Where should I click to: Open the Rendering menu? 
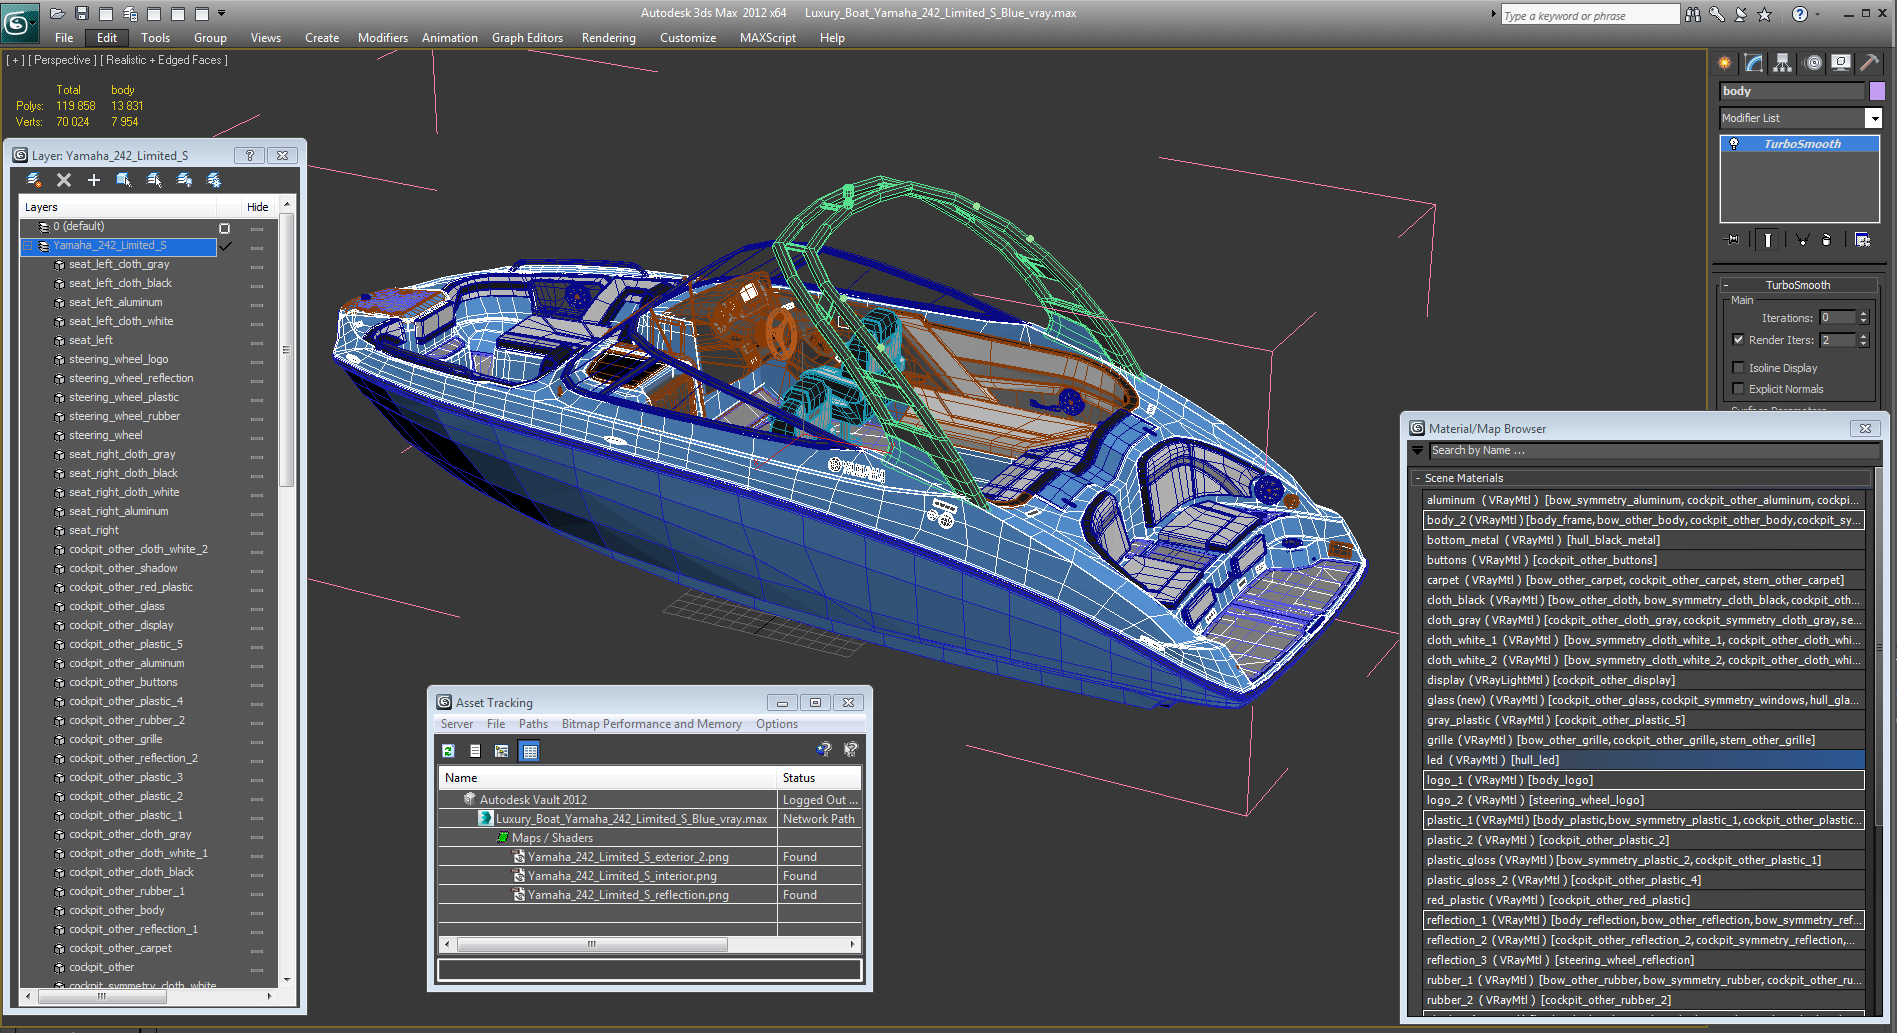tap(609, 38)
